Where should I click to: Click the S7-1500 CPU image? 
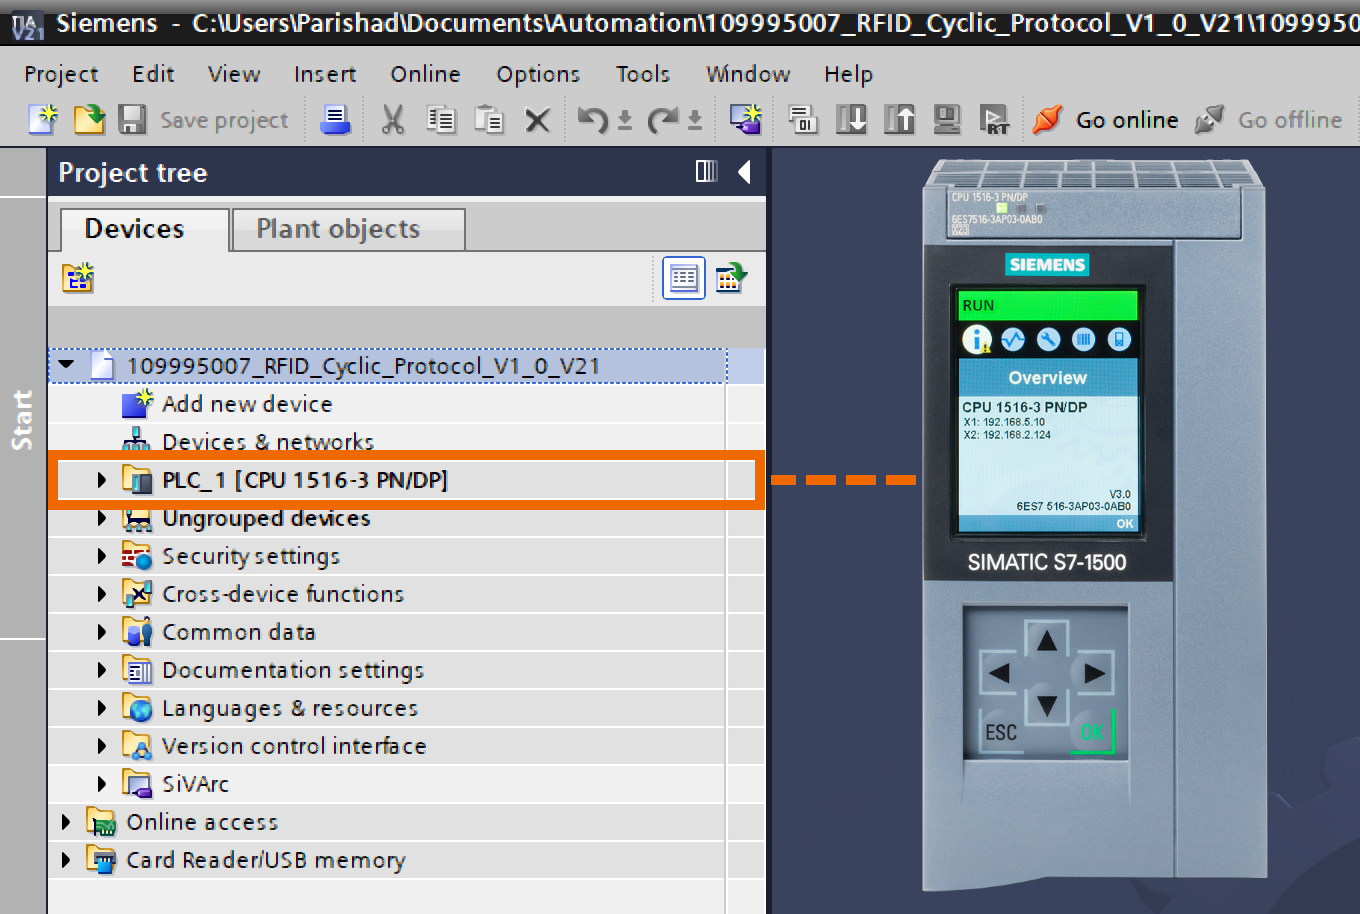point(1093,524)
